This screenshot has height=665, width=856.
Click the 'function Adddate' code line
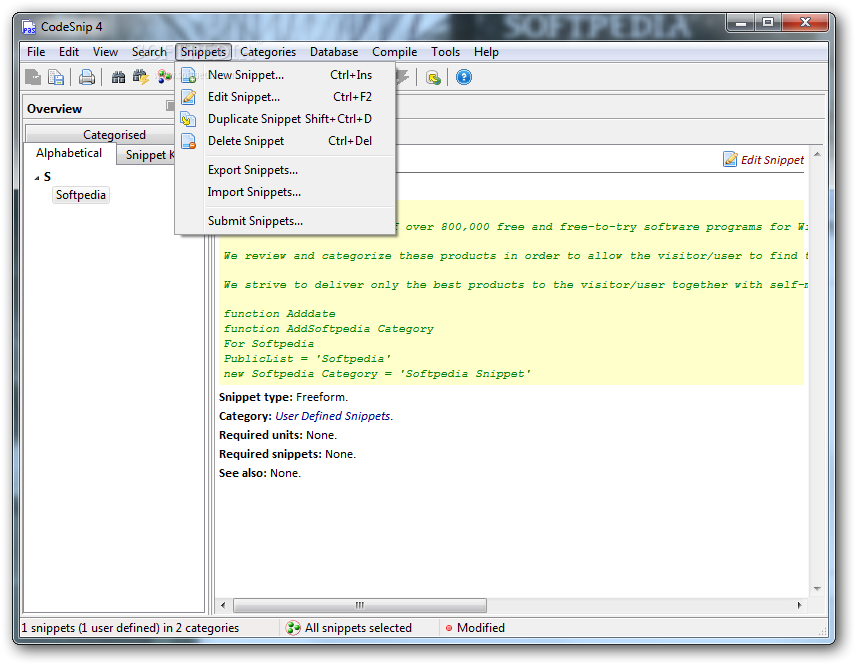(x=280, y=314)
